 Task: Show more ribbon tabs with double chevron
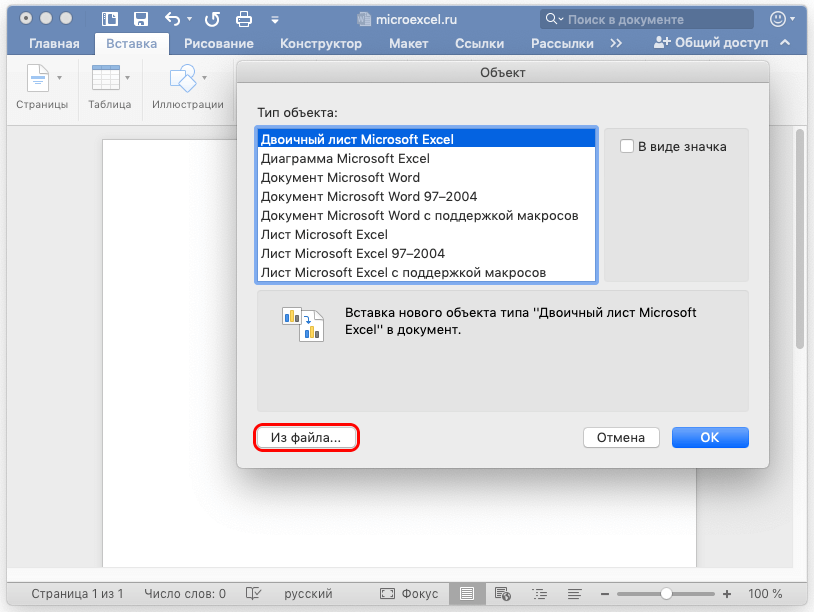point(616,43)
